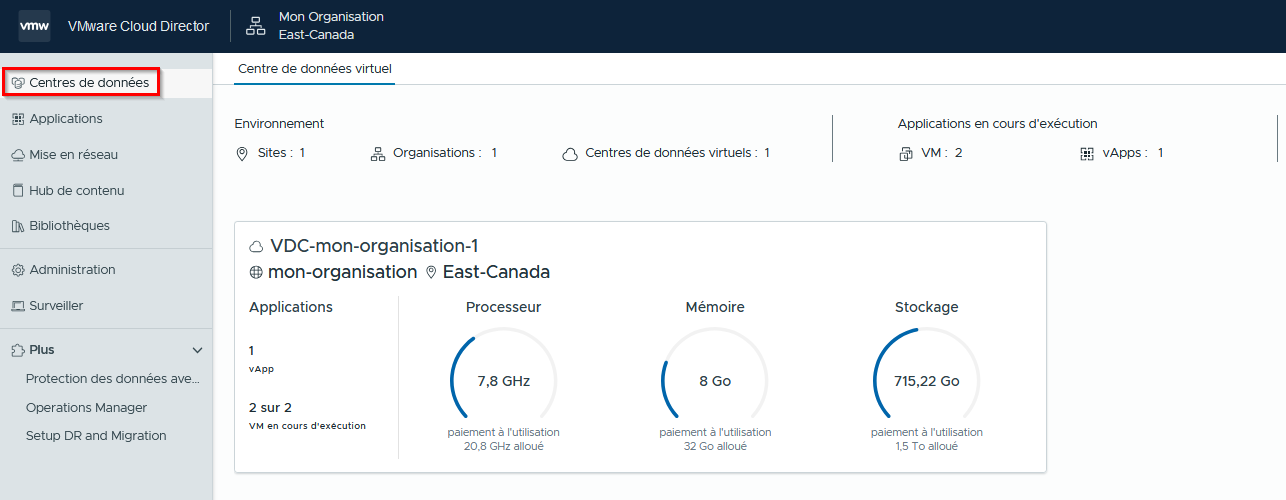Screen dimensions: 1286x500
Task: Click the 715,22 Go storage value
Action: click(x=926, y=381)
